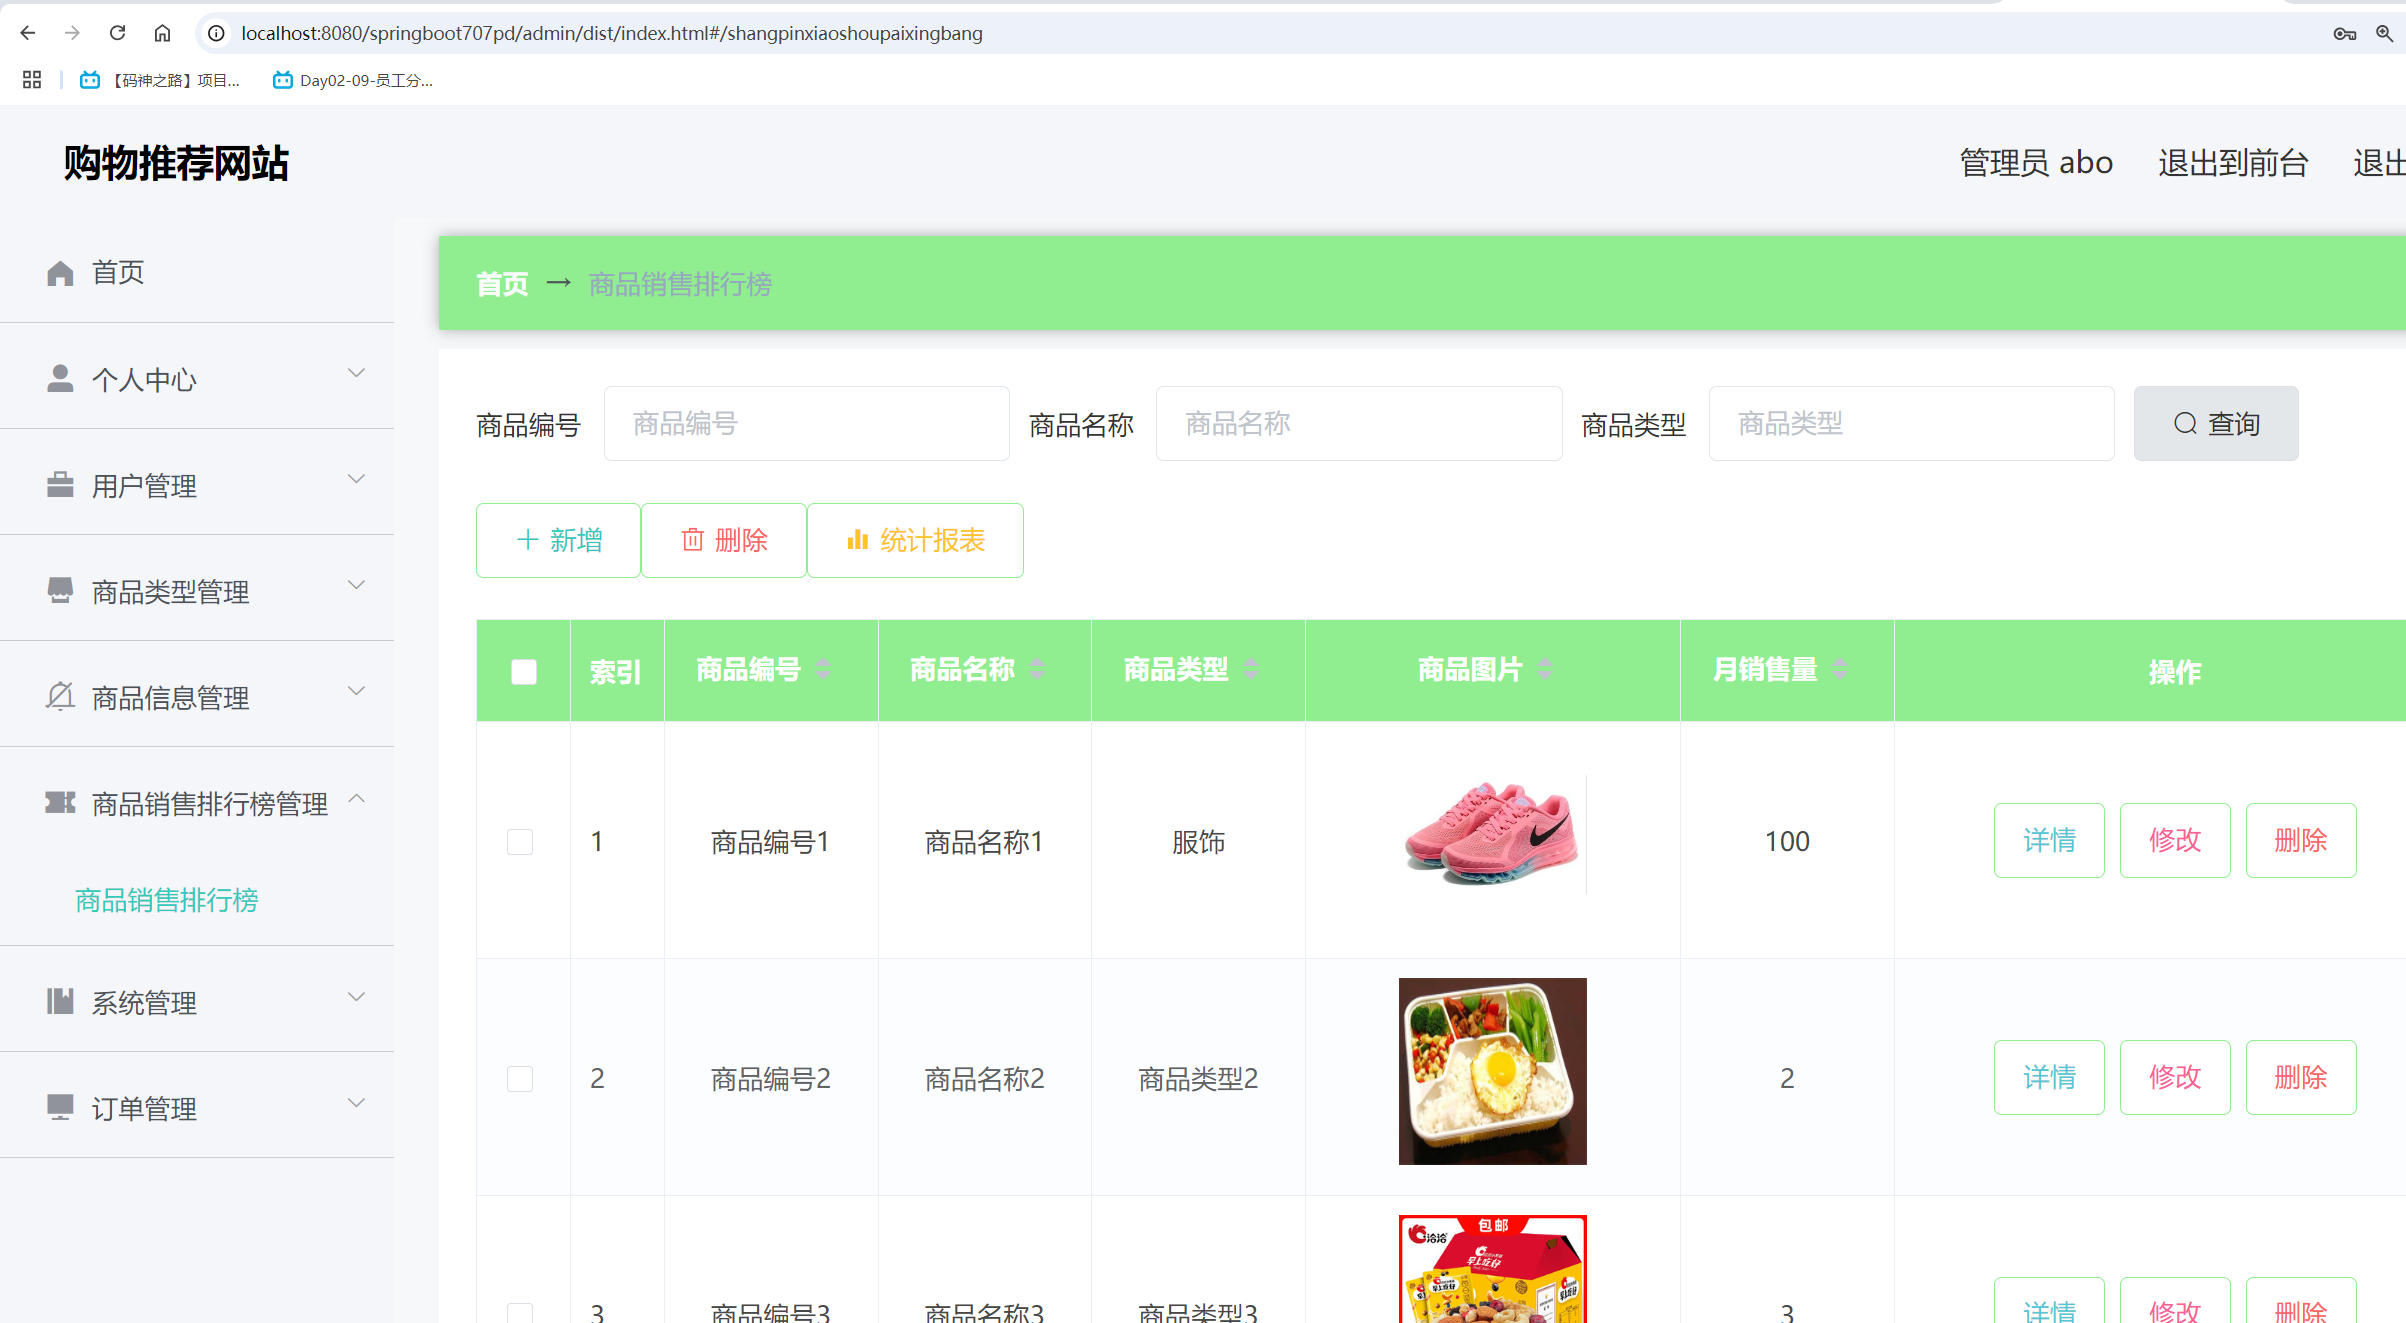The image size is (2406, 1323).
Task: Click the trash icon in the 删除 button
Action: pos(695,540)
